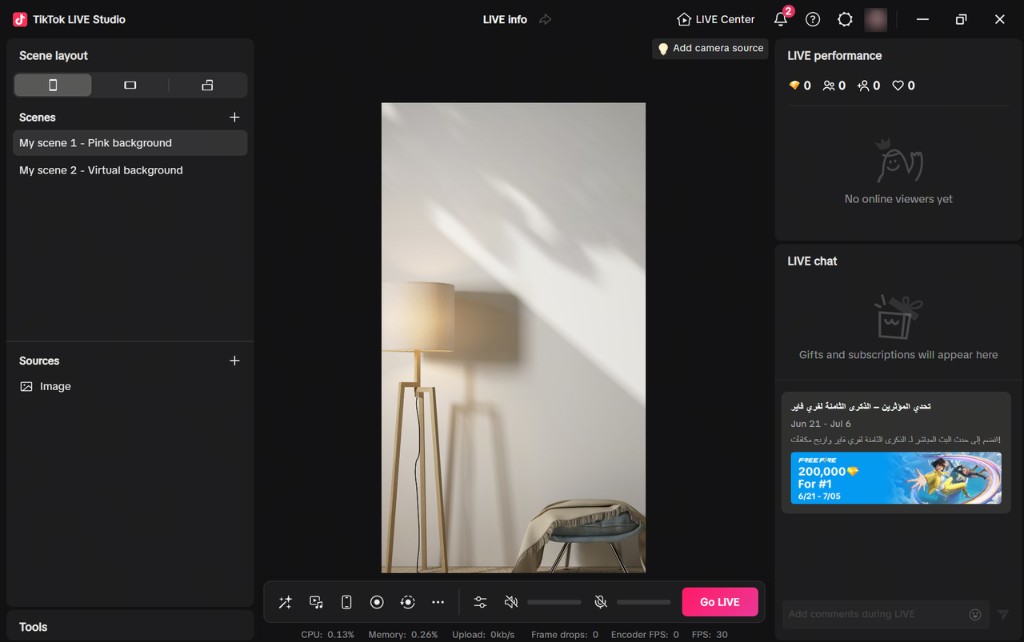Open the music media source tool
The height and width of the screenshot is (642, 1024).
click(x=315, y=601)
